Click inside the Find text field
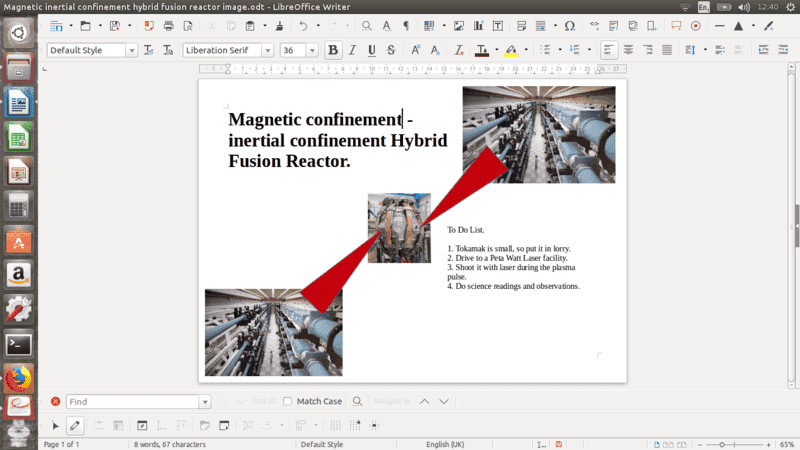 (x=132, y=401)
